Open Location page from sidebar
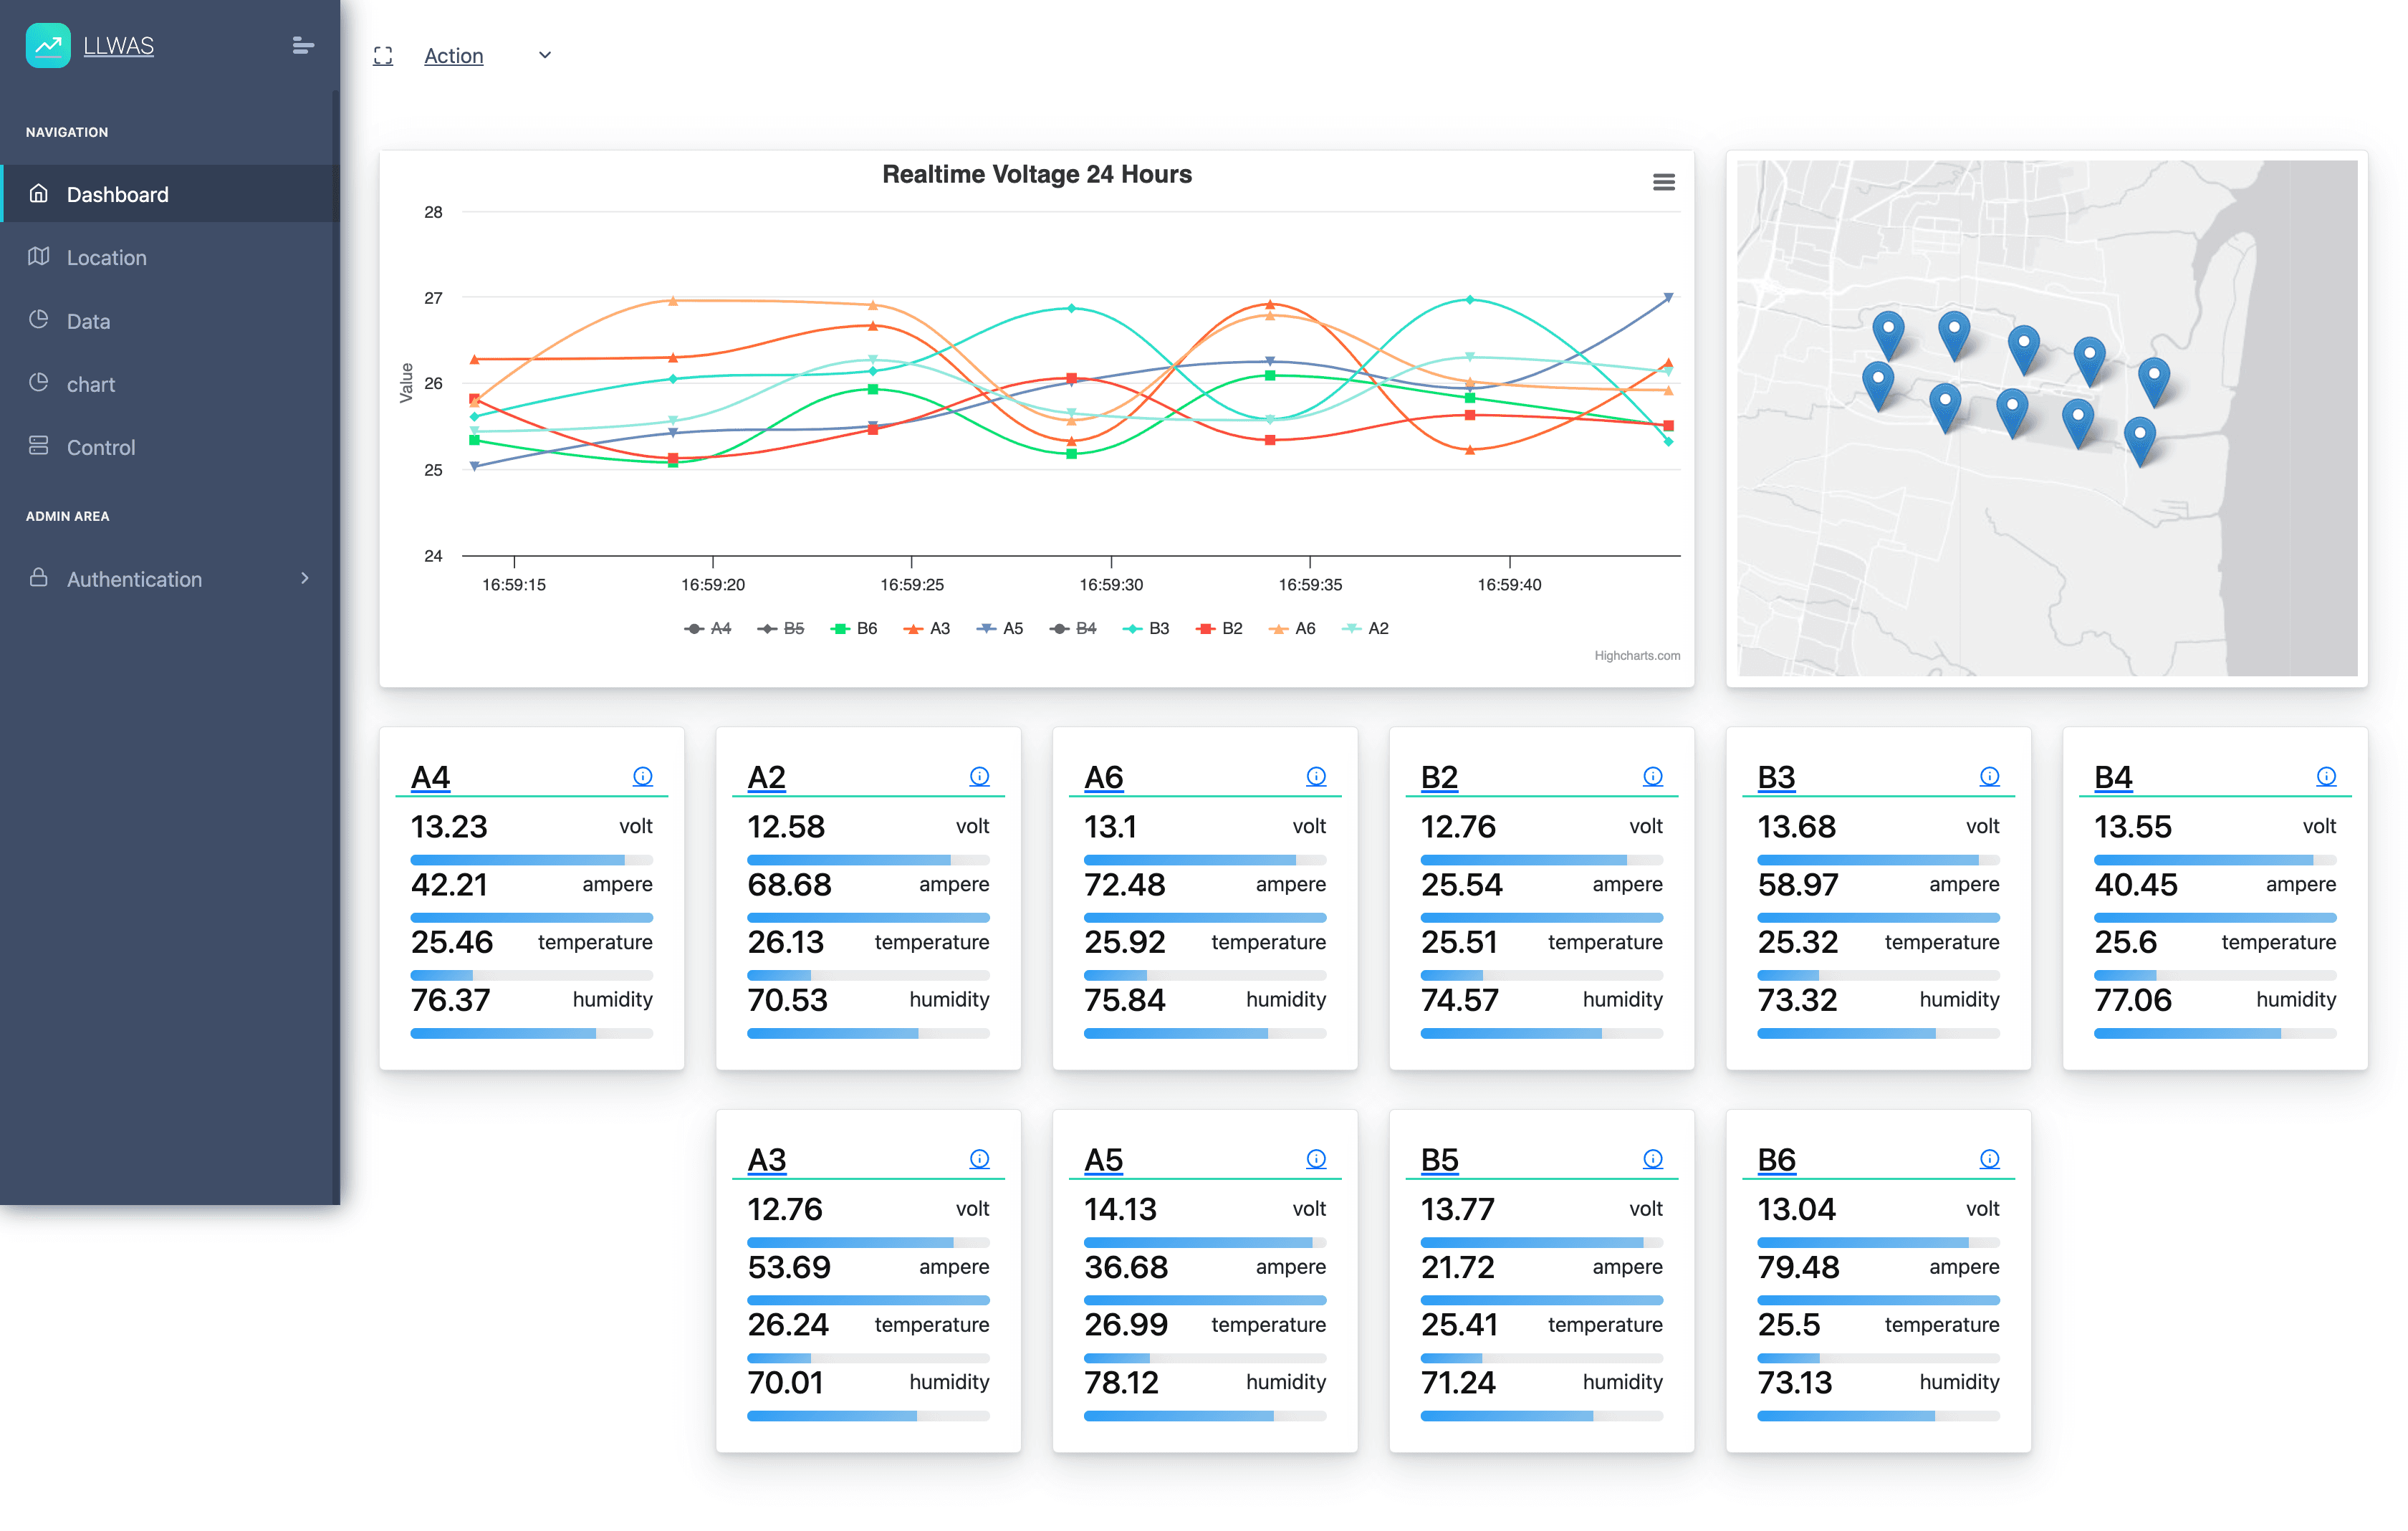 click(170, 257)
